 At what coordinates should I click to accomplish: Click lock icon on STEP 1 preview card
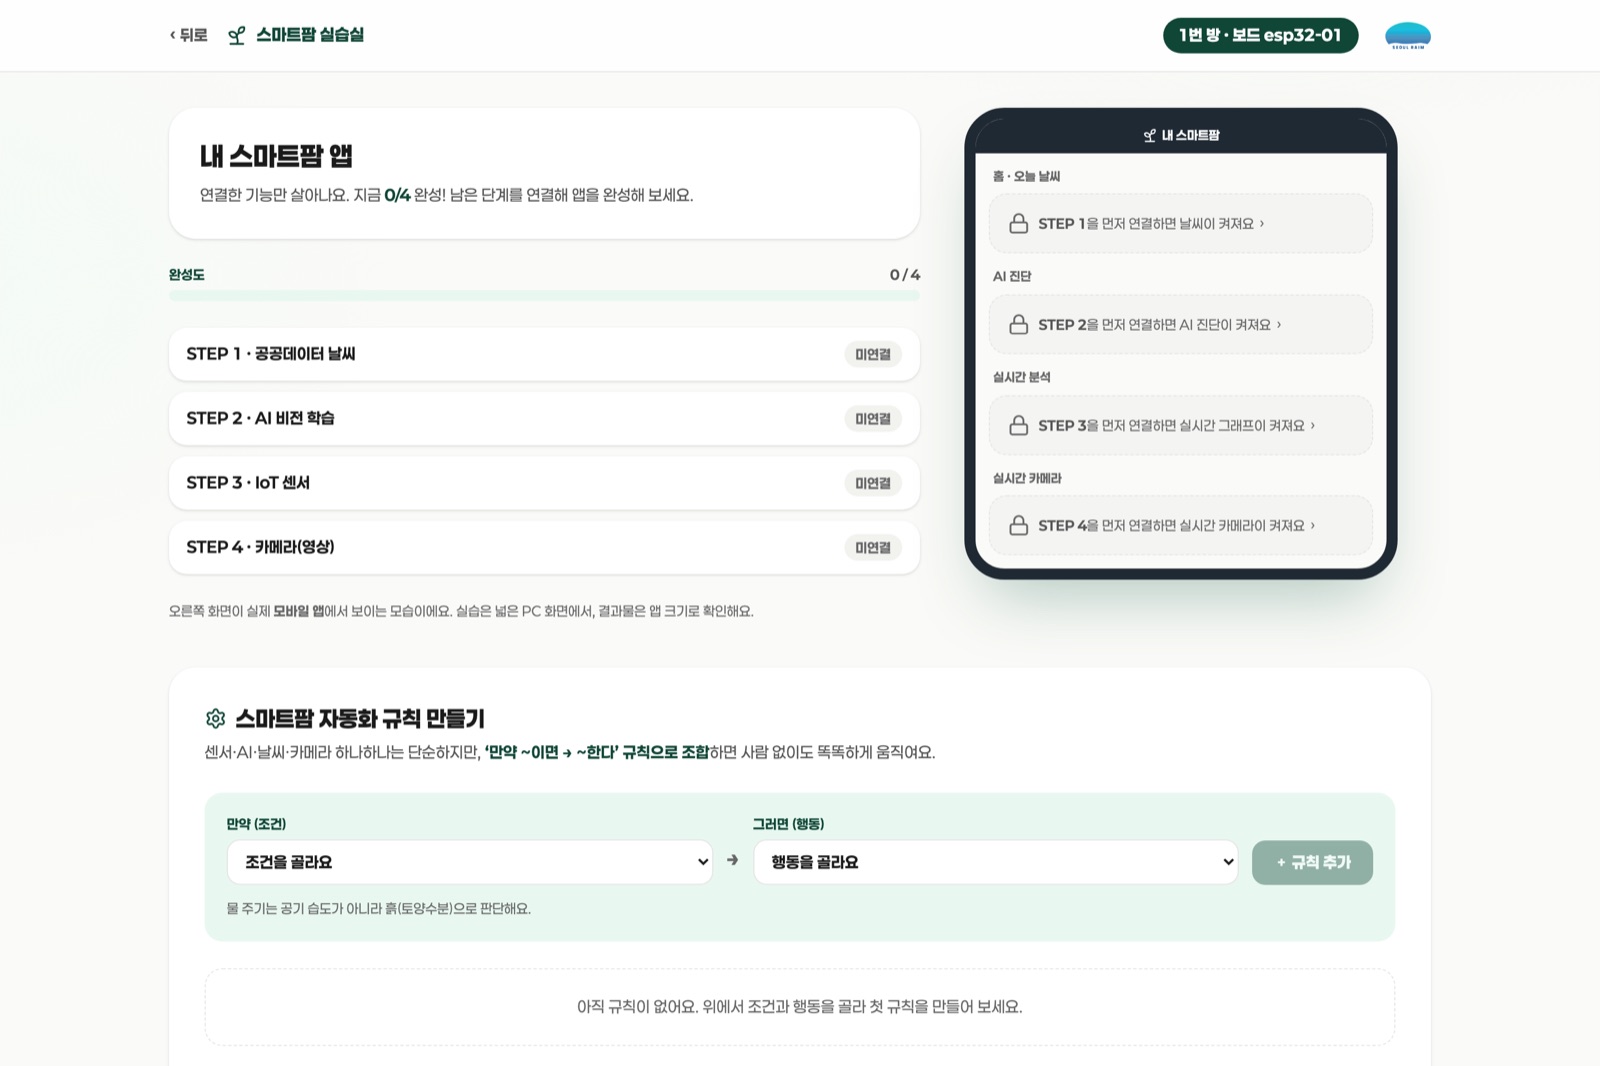pyautogui.click(x=1018, y=223)
